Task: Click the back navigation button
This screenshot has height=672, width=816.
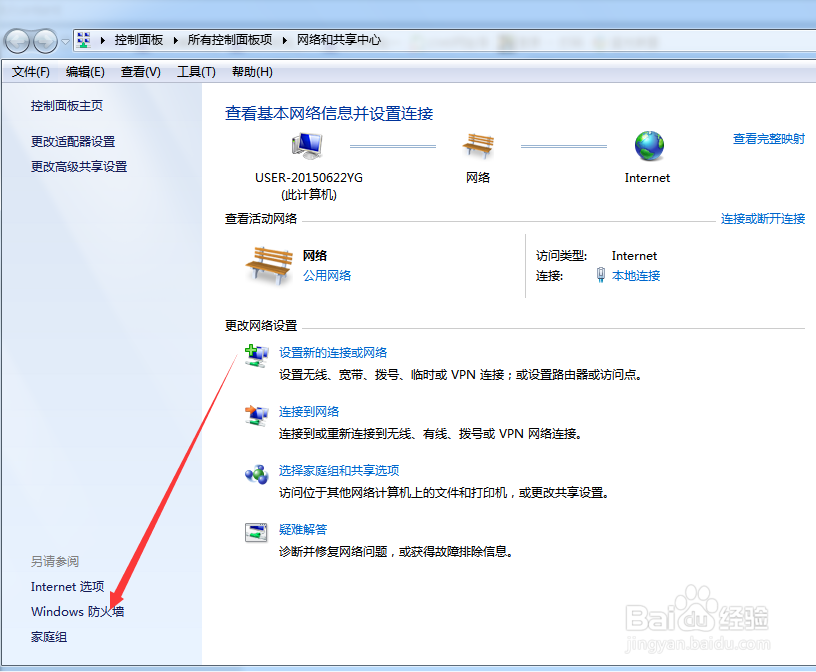Action: click(x=17, y=41)
